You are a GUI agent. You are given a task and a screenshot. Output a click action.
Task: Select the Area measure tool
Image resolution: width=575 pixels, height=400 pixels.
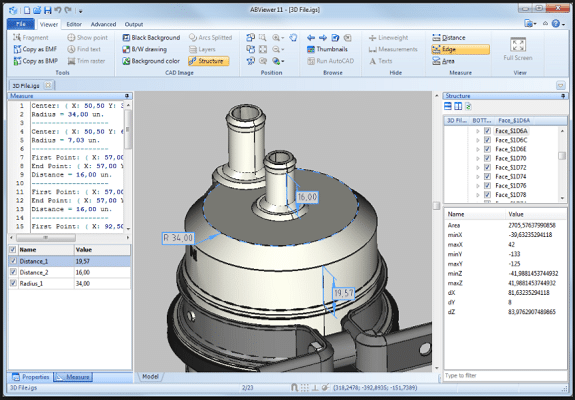443,61
